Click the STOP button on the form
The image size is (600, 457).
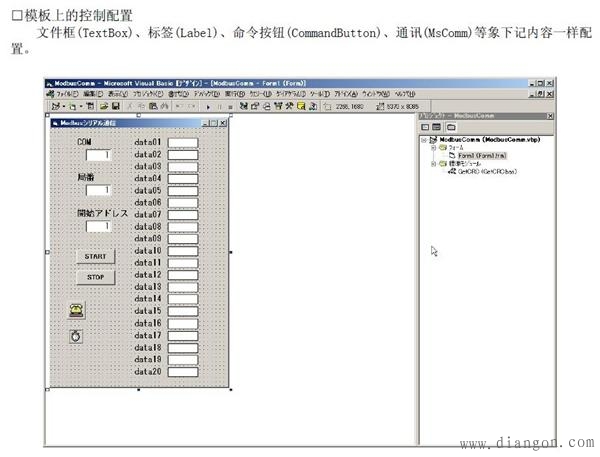point(96,277)
